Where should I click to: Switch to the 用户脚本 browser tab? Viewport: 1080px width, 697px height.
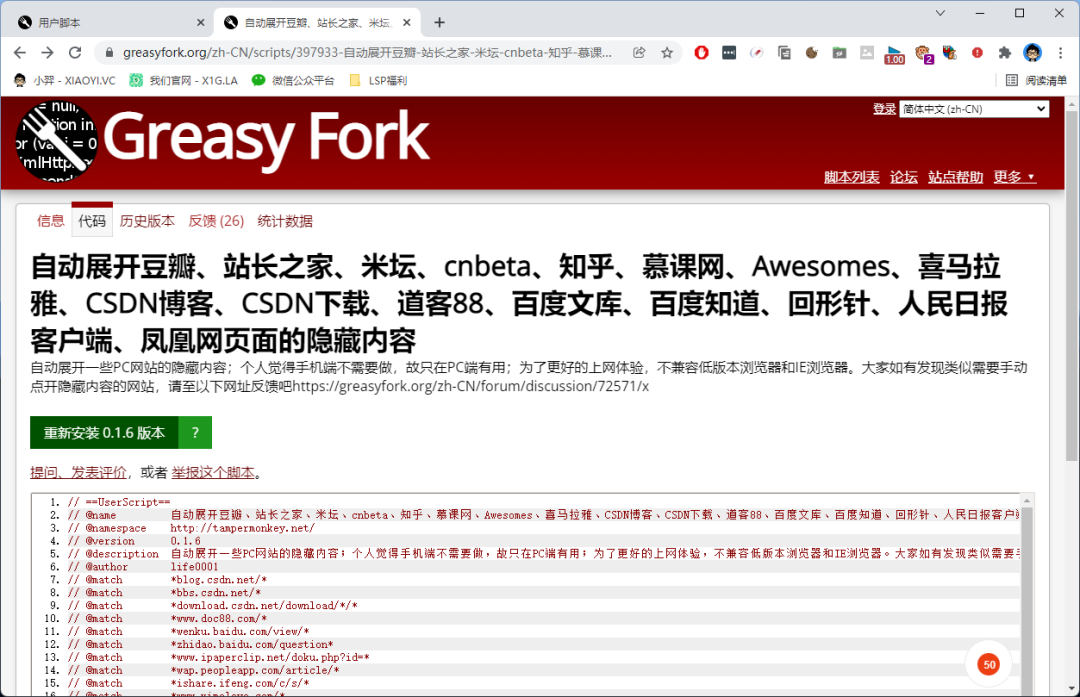coord(112,23)
